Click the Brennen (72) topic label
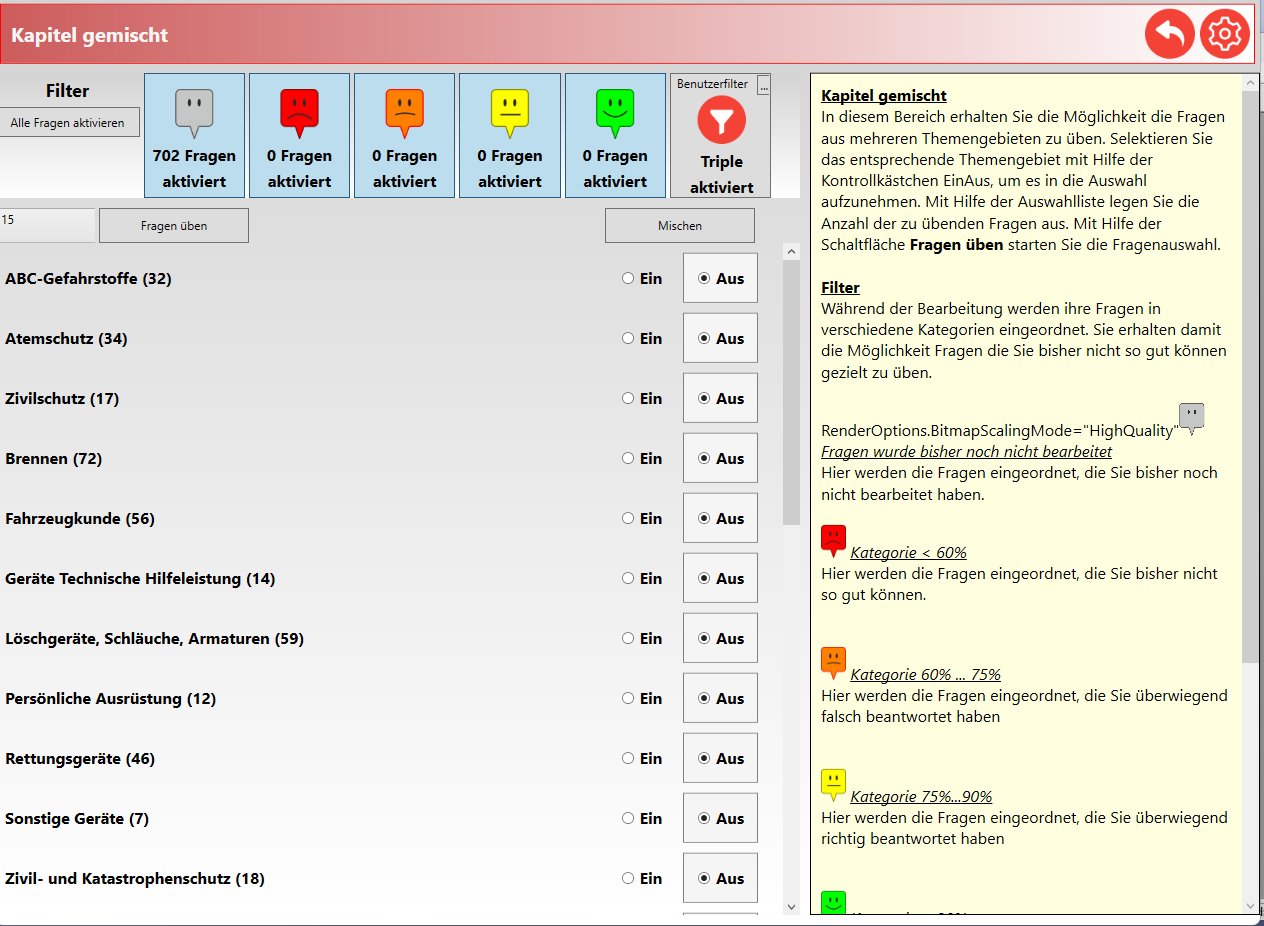Image resolution: width=1264 pixels, height=926 pixels. coord(53,459)
